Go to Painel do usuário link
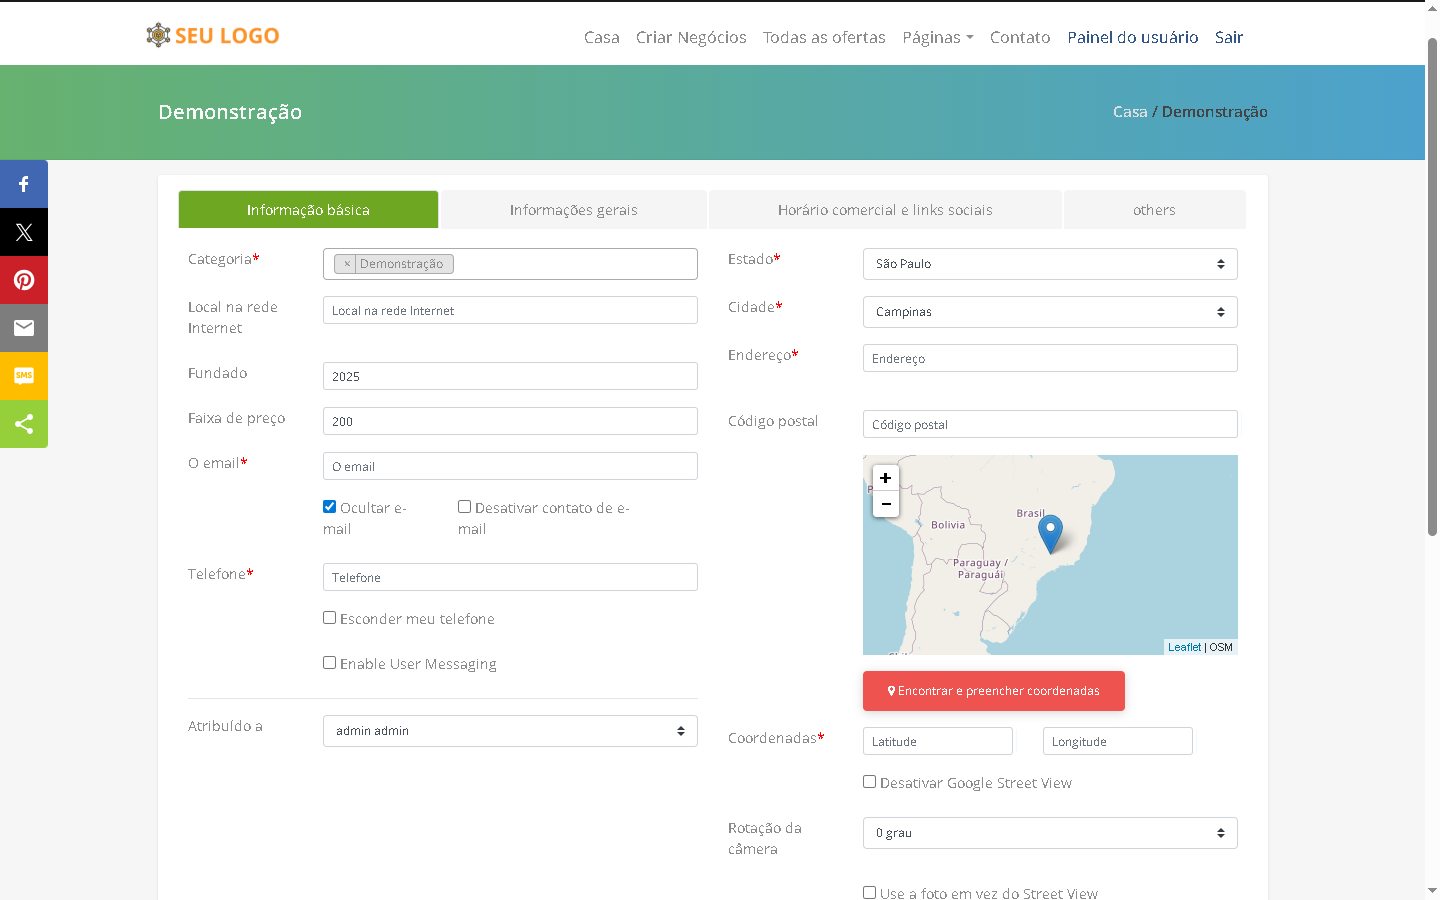 click(1132, 37)
